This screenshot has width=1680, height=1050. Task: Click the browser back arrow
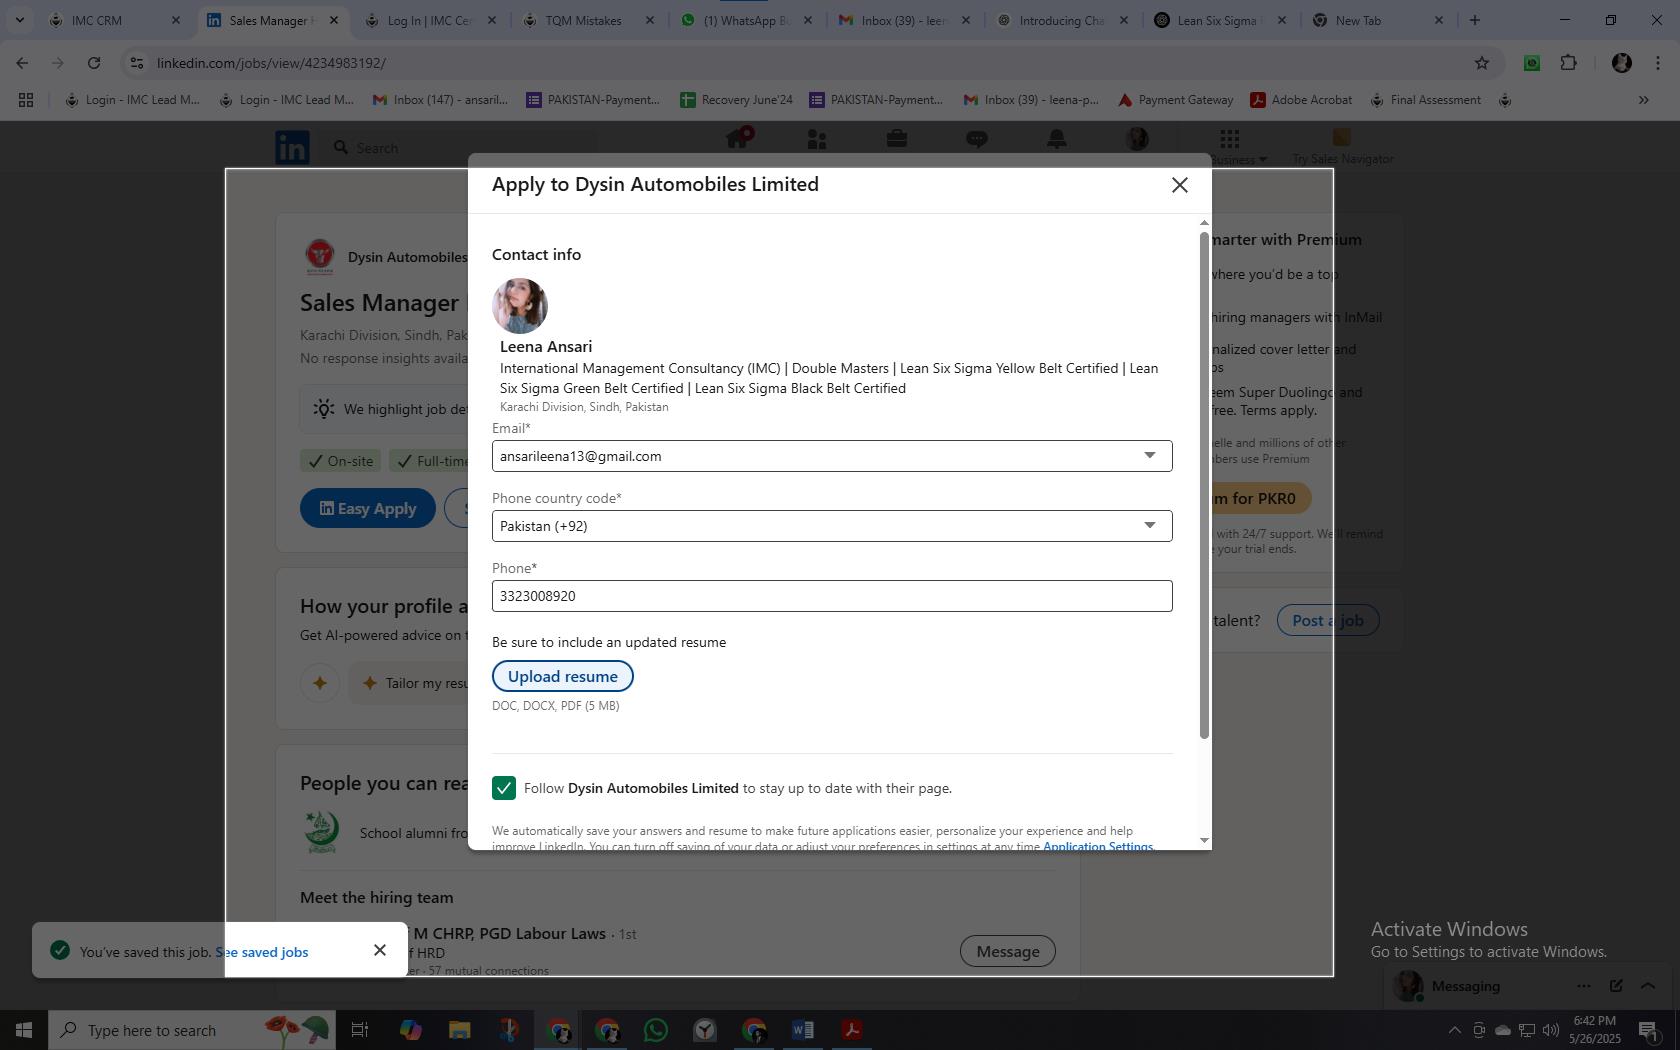pos(22,63)
